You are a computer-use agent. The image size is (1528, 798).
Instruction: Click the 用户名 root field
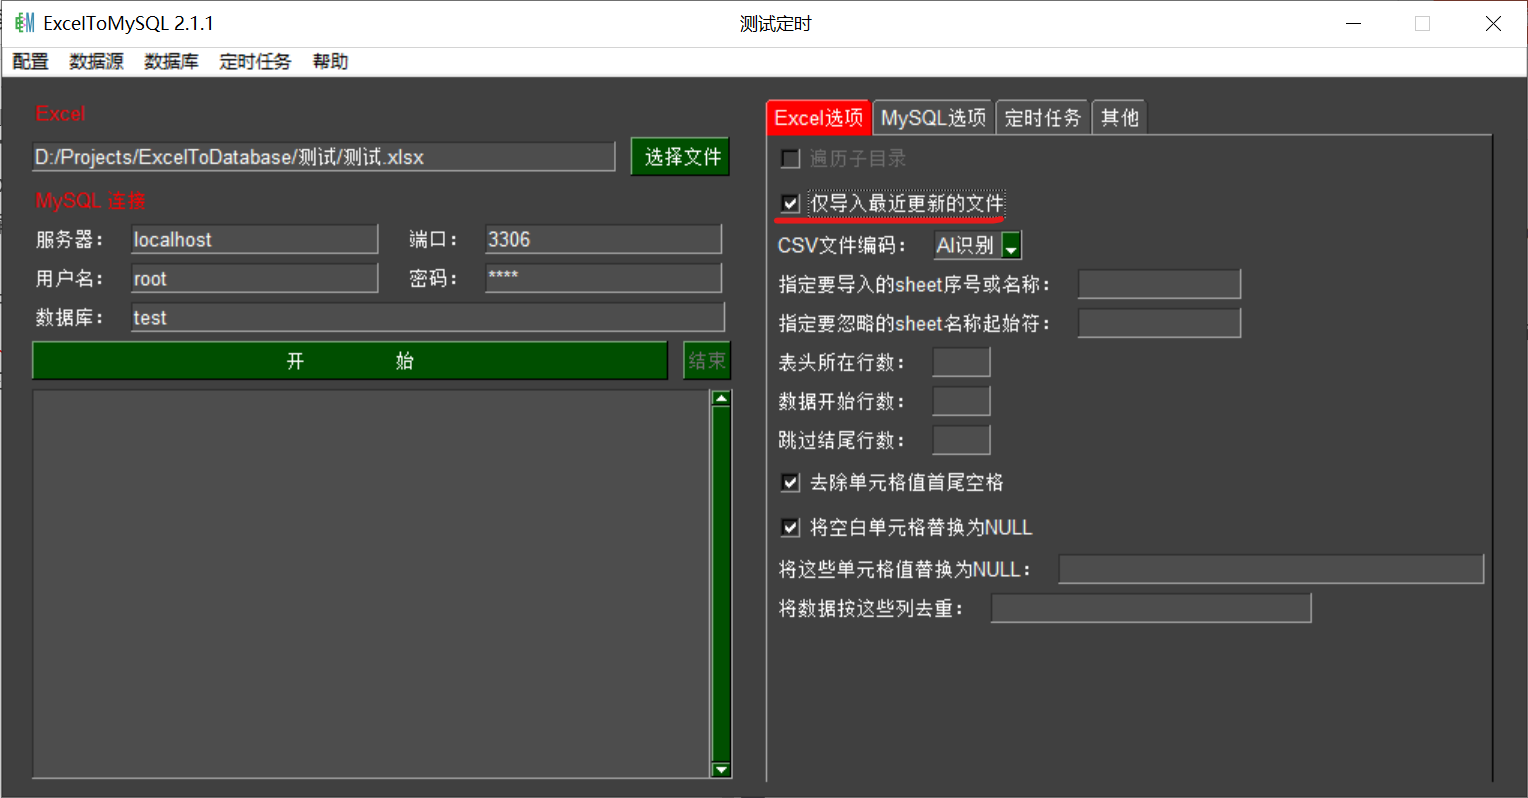point(255,279)
